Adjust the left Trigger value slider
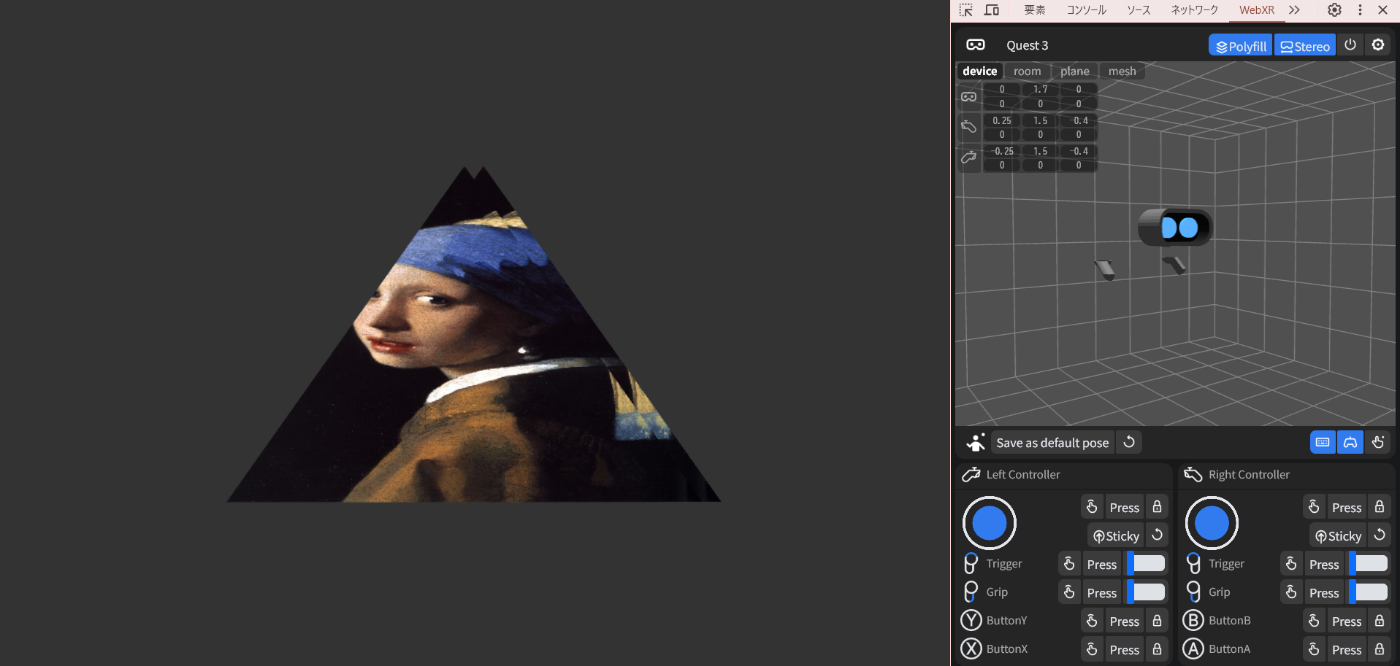The width and height of the screenshot is (1400, 666). [x=1146, y=563]
